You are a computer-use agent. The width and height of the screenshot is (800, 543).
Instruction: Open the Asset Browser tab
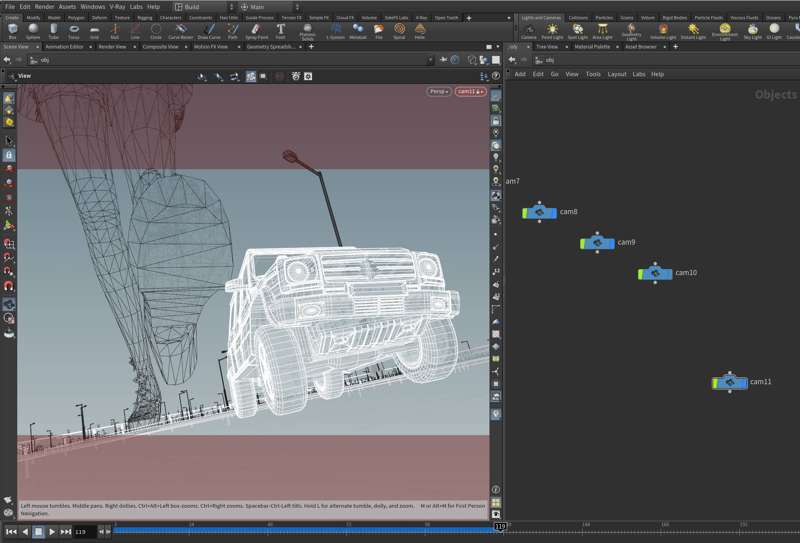tap(641, 46)
